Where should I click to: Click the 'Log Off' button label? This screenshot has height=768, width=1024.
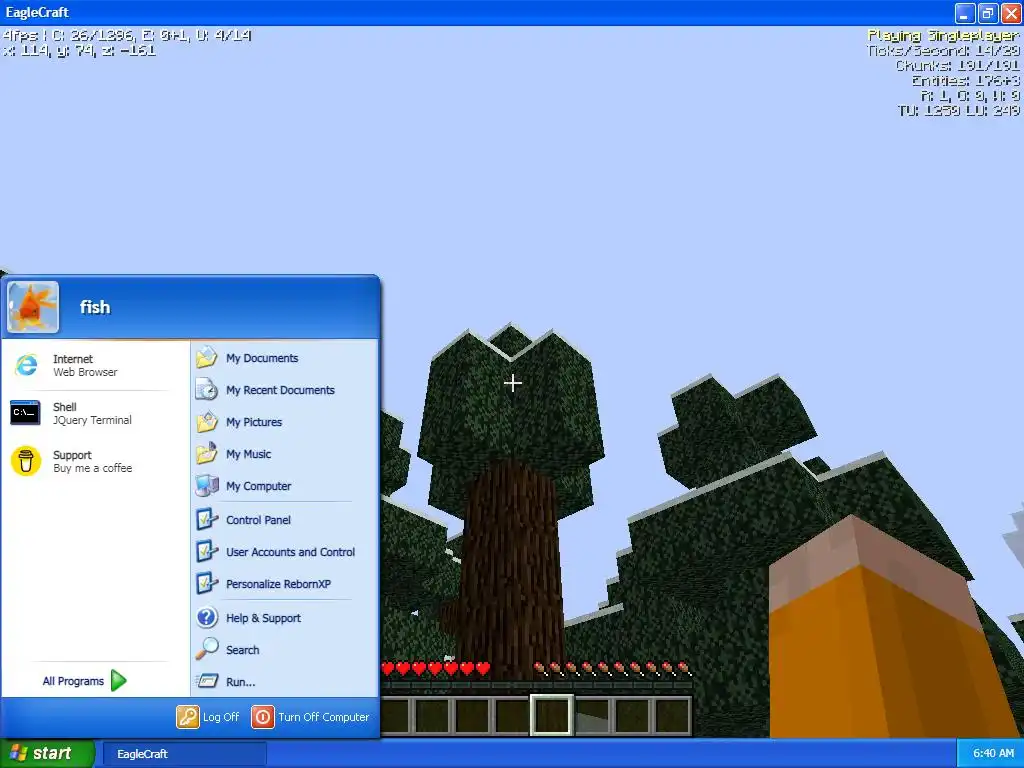221,717
